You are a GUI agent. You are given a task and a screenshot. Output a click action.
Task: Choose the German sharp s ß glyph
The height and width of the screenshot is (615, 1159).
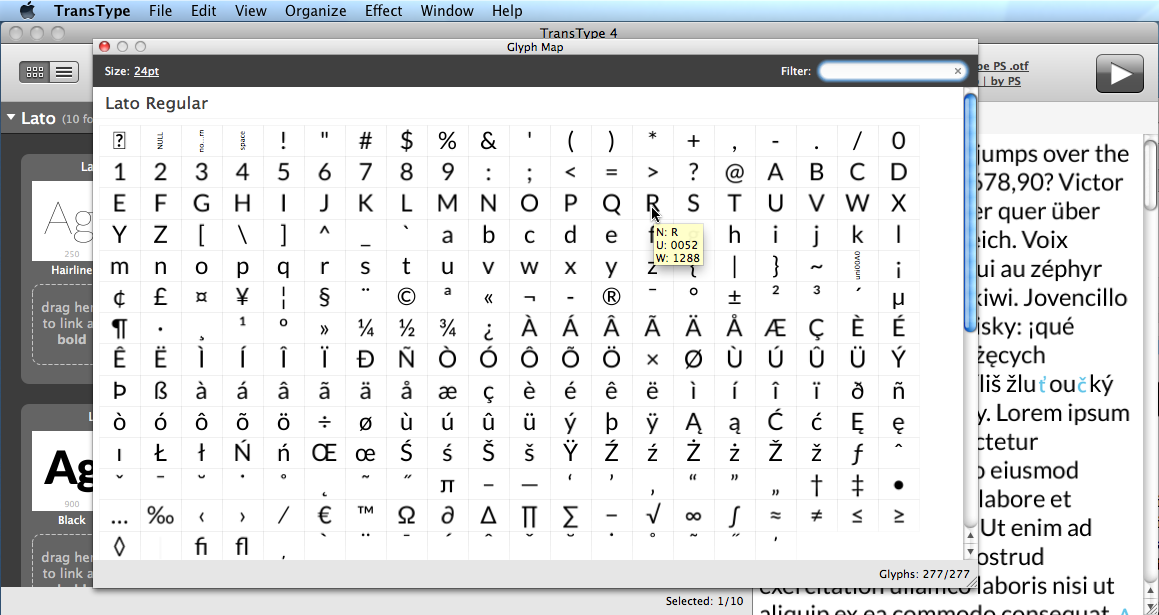[160, 391]
